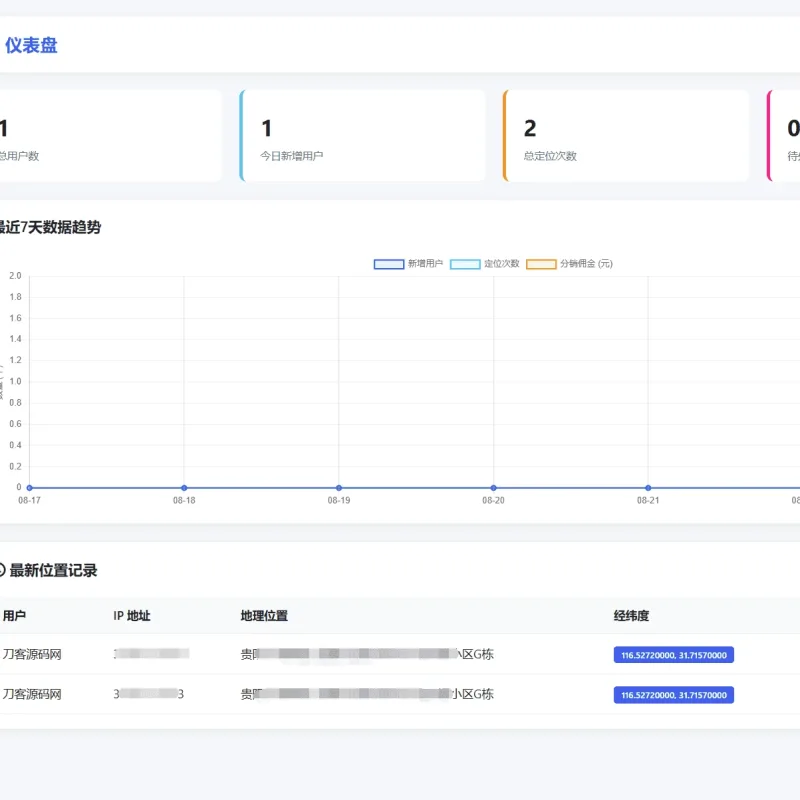Screen dimensions: 800x800
Task: Click the second row location ending 小区G栋
Action: click(x=367, y=694)
